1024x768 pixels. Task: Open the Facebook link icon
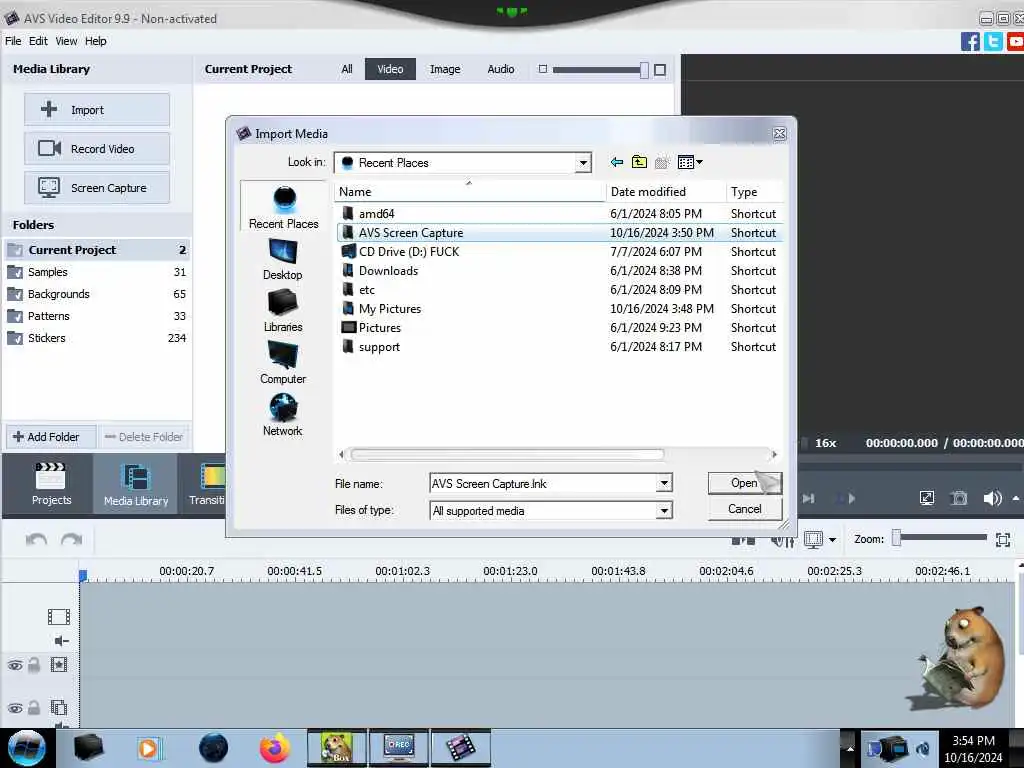(970, 42)
